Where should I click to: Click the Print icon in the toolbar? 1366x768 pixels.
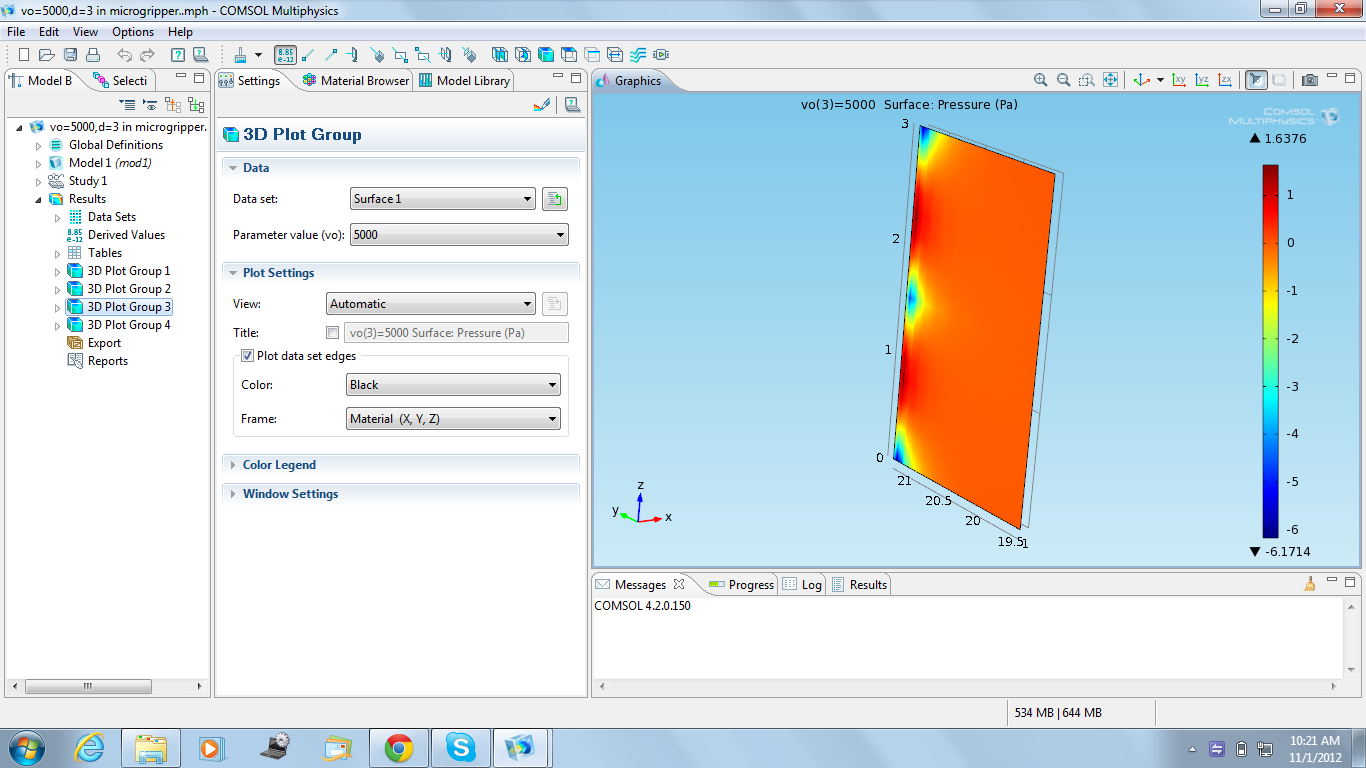coord(93,55)
